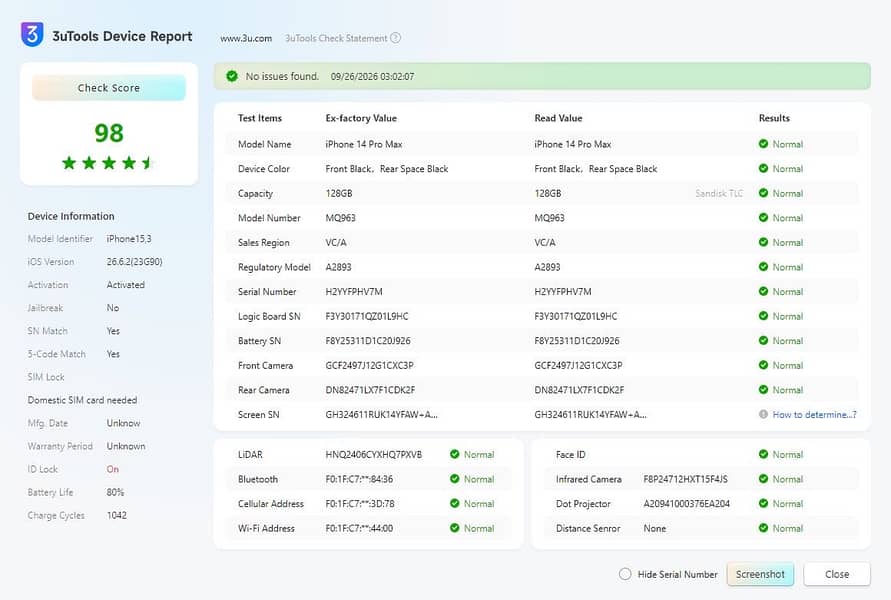Click the Dot Projector serial A20941000376EA204

[x=686, y=504]
